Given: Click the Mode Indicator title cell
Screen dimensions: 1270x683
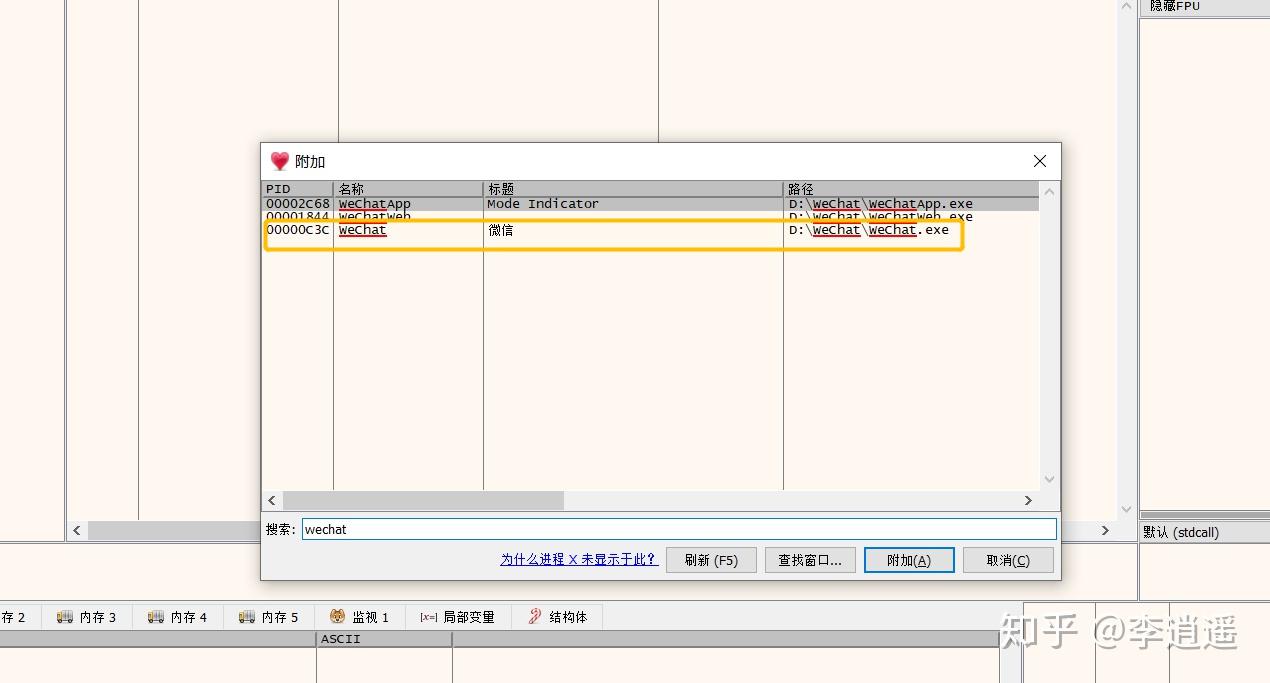Looking at the screenshot, I should pyautogui.click(x=543, y=204).
